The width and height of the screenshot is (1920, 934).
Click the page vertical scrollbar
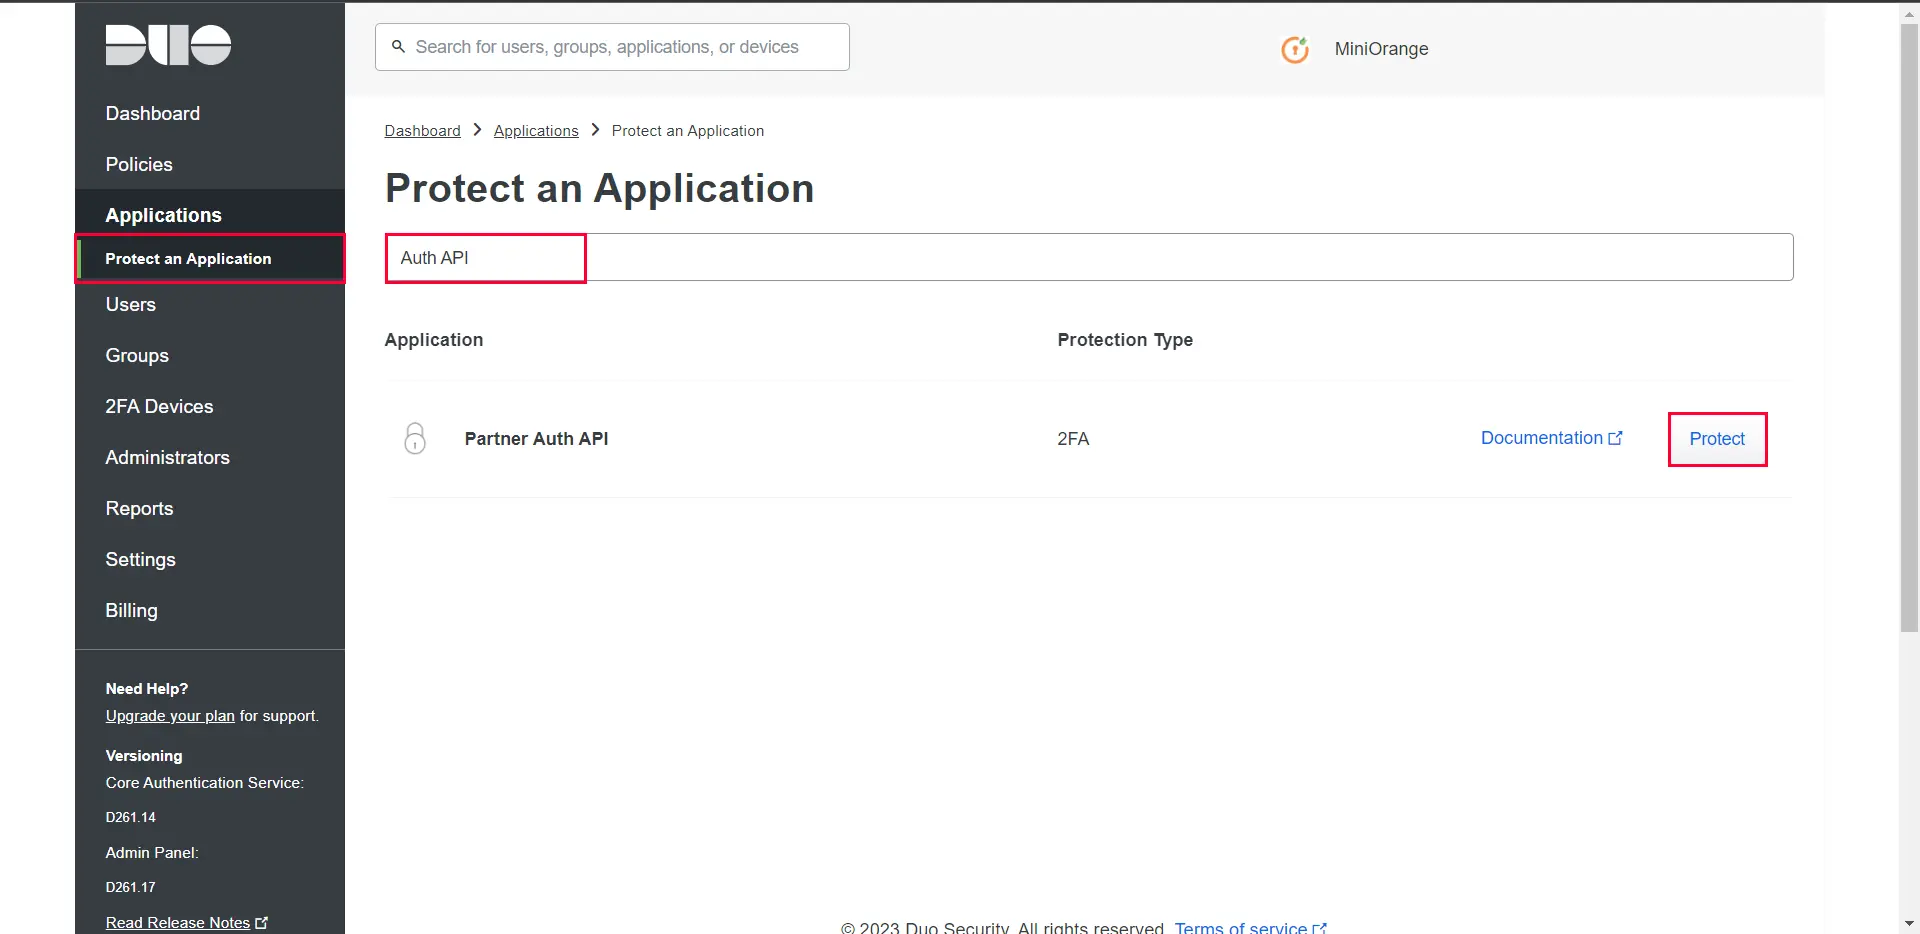pos(1909,328)
